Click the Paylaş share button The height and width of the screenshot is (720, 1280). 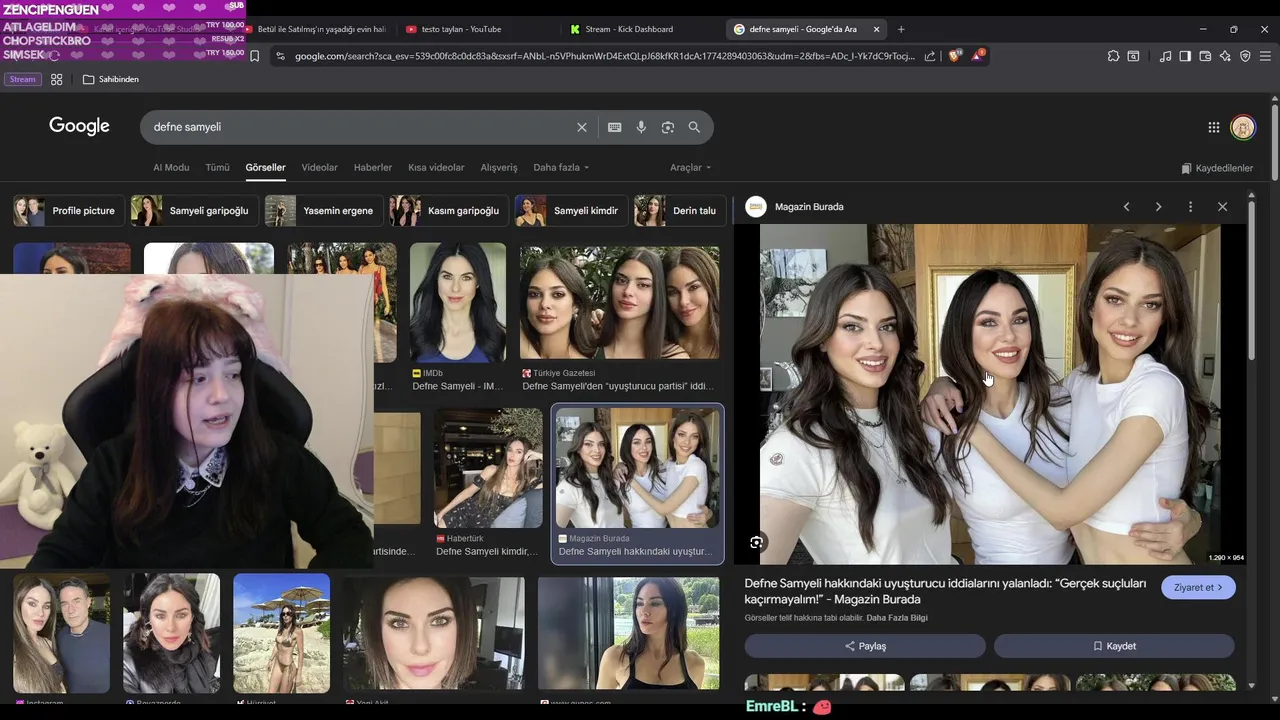pyautogui.click(x=865, y=646)
